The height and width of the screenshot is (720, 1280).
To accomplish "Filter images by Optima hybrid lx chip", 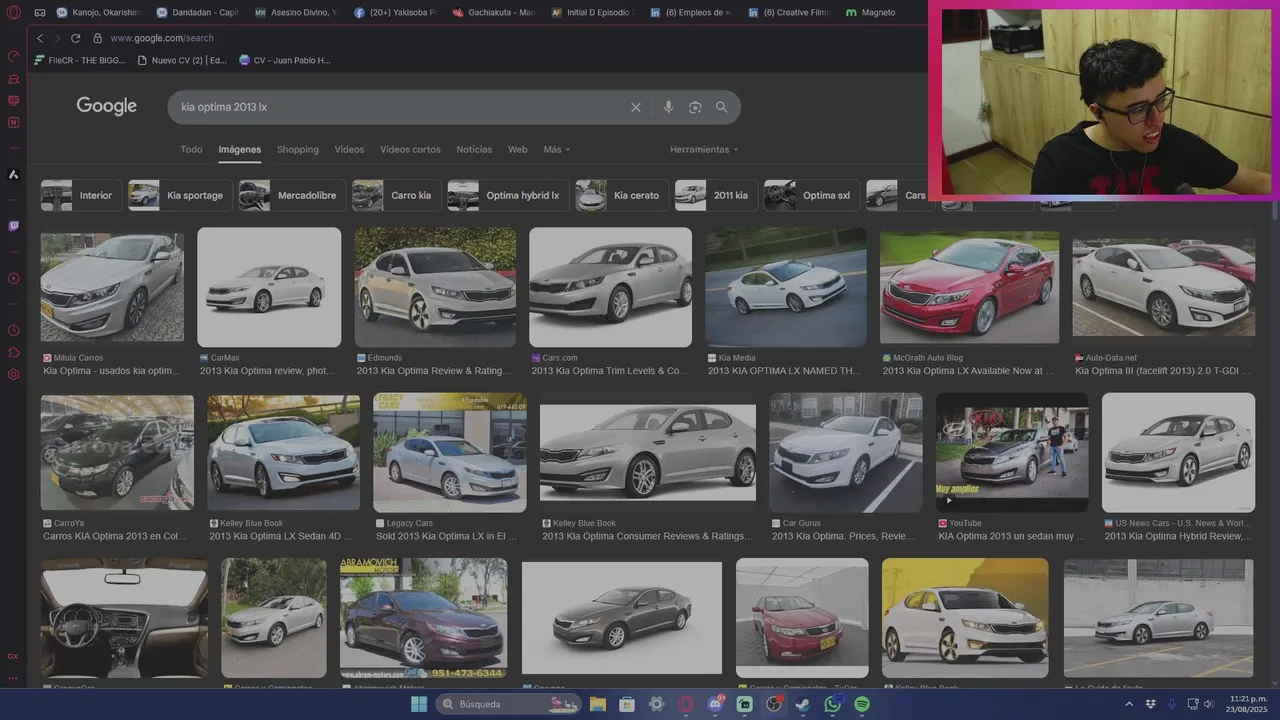I will click(x=509, y=195).
